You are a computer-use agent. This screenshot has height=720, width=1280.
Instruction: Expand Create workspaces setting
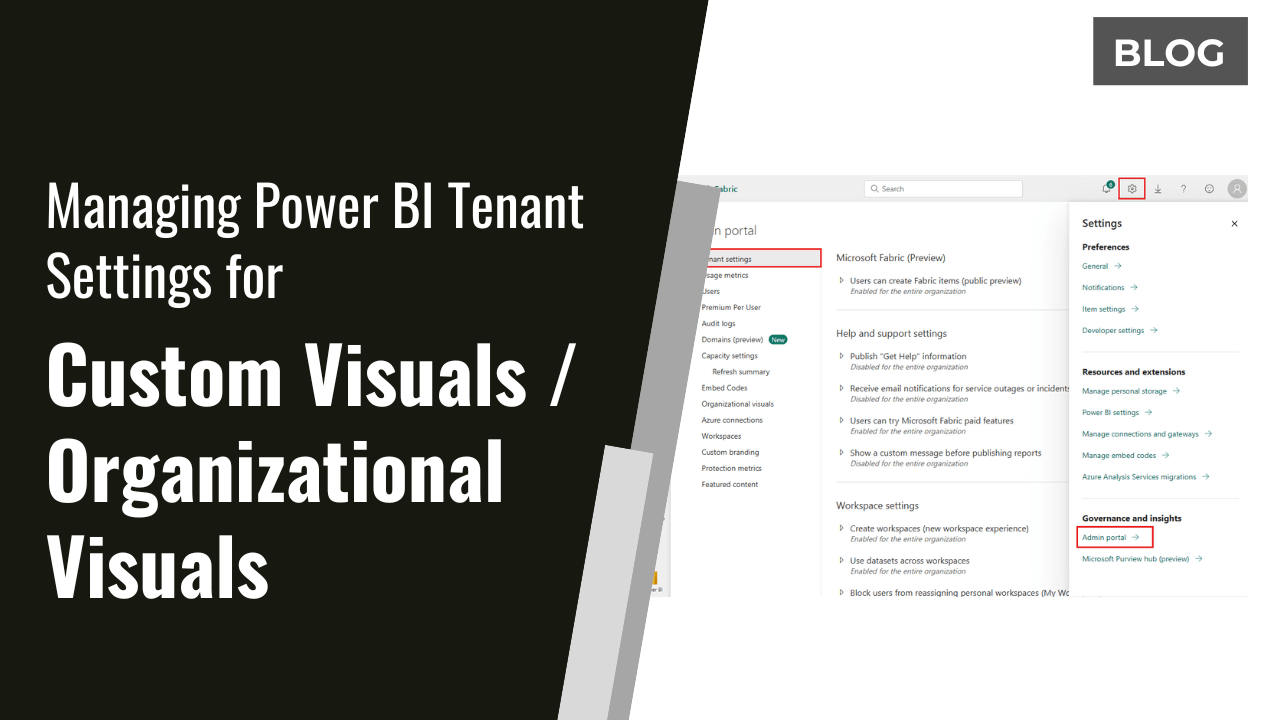[842, 528]
